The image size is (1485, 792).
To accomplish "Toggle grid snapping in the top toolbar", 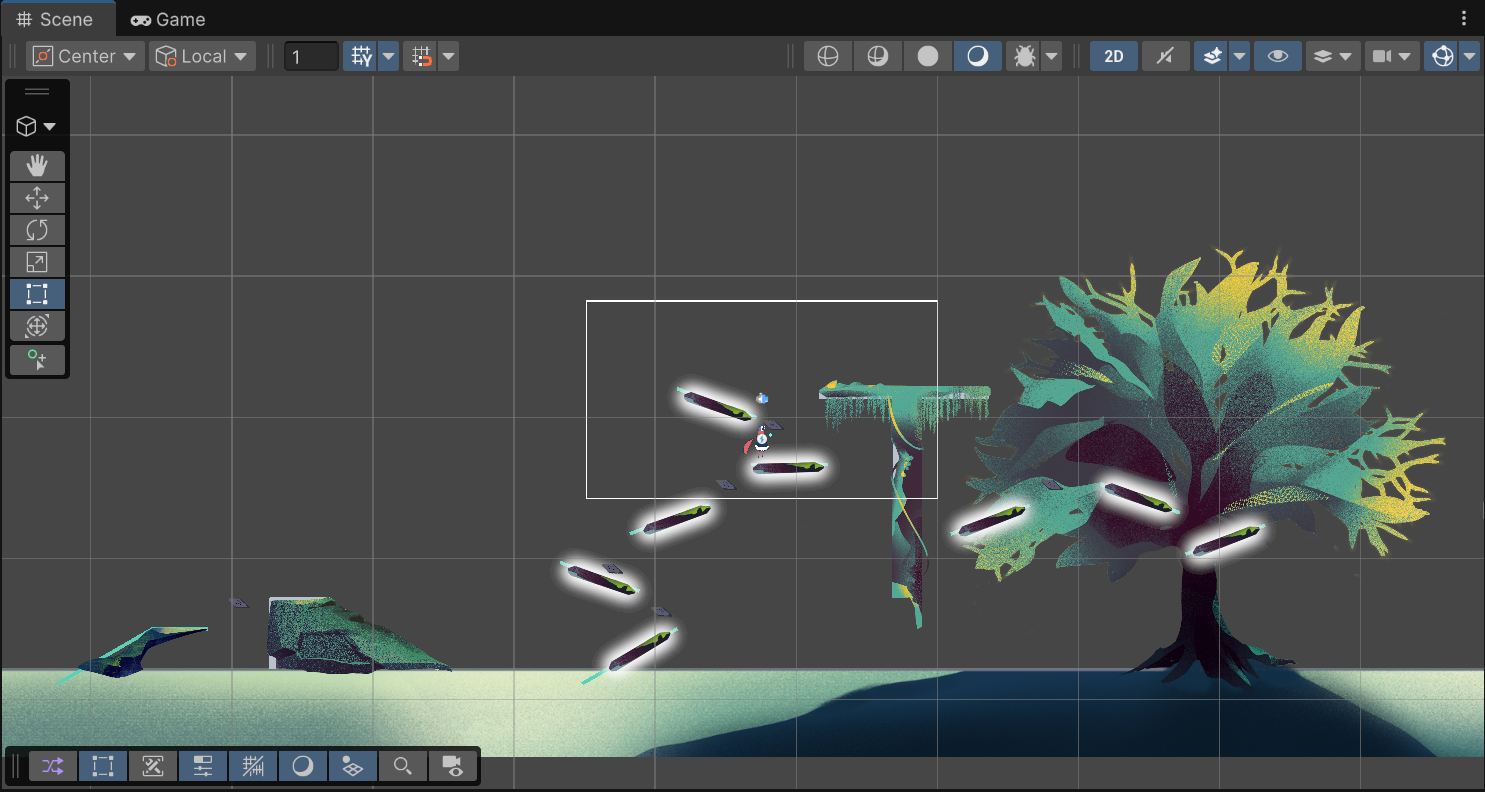I will (360, 56).
